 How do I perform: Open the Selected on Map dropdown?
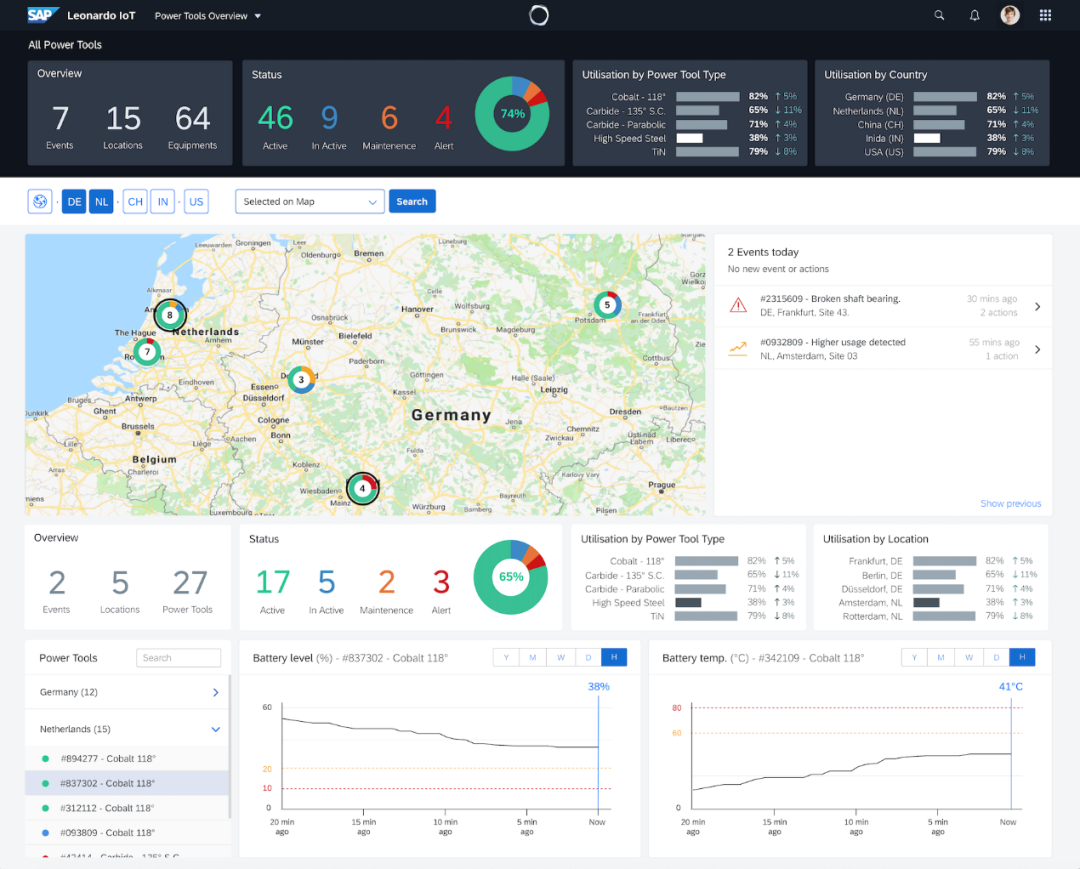310,201
